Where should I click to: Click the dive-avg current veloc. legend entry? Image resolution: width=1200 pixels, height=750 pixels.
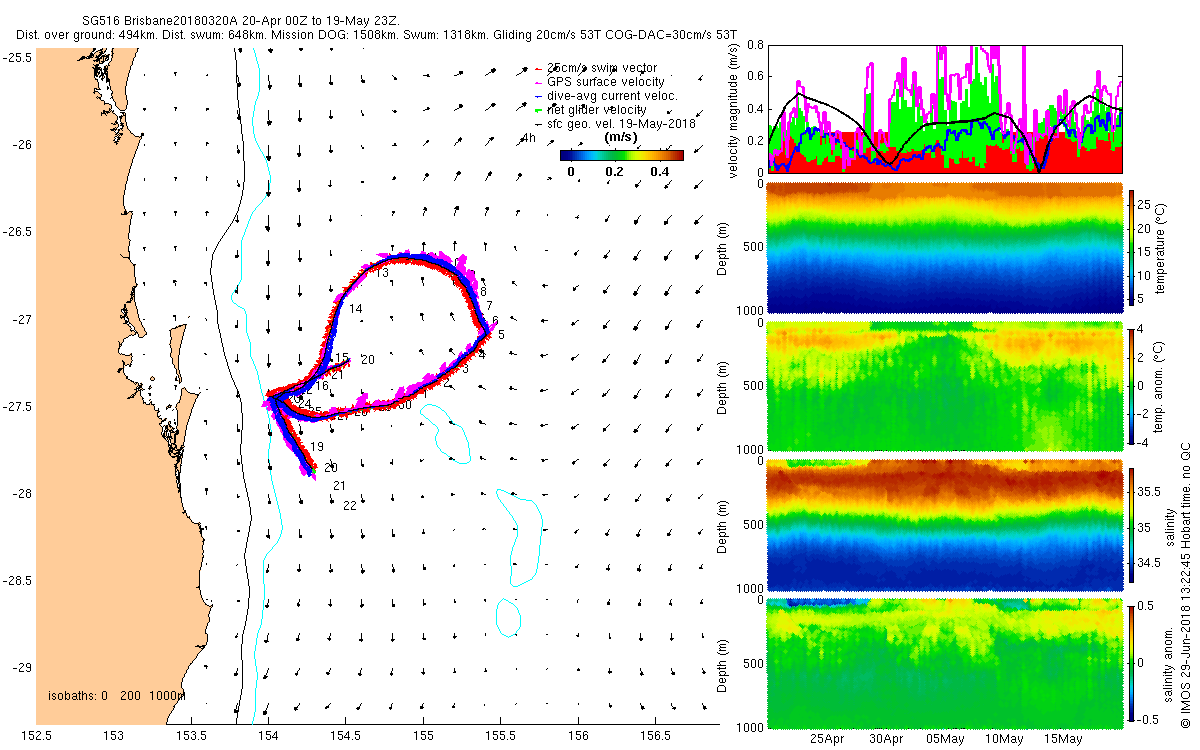602,95
